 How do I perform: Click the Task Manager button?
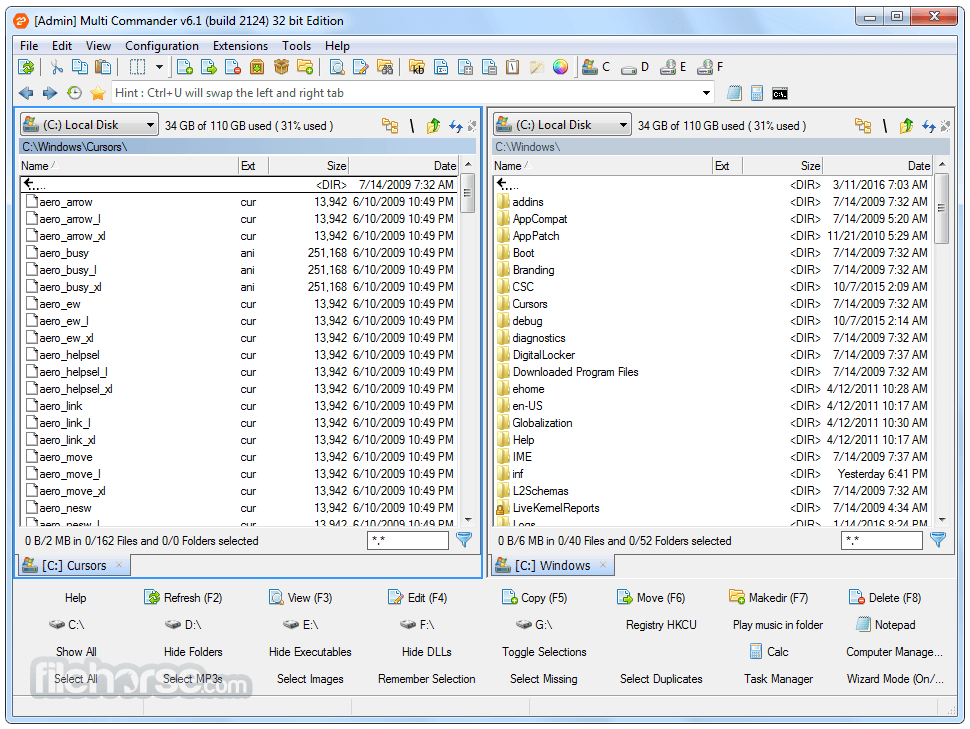click(x=778, y=679)
